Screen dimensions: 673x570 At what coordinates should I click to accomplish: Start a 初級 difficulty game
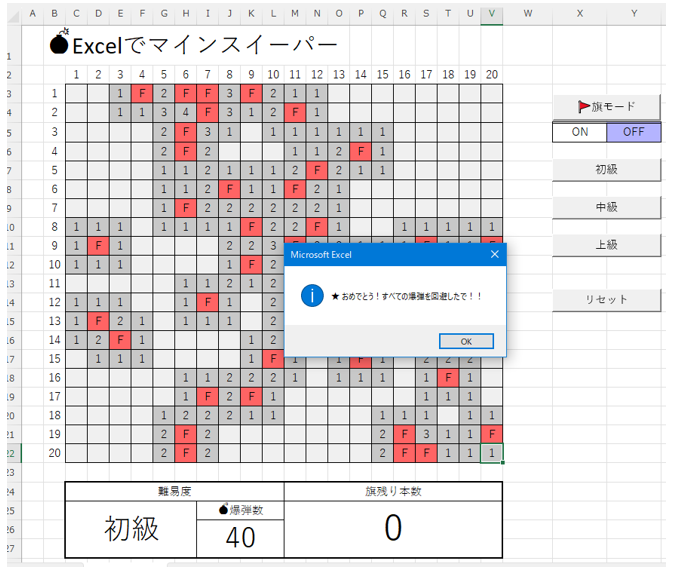click(x=606, y=170)
